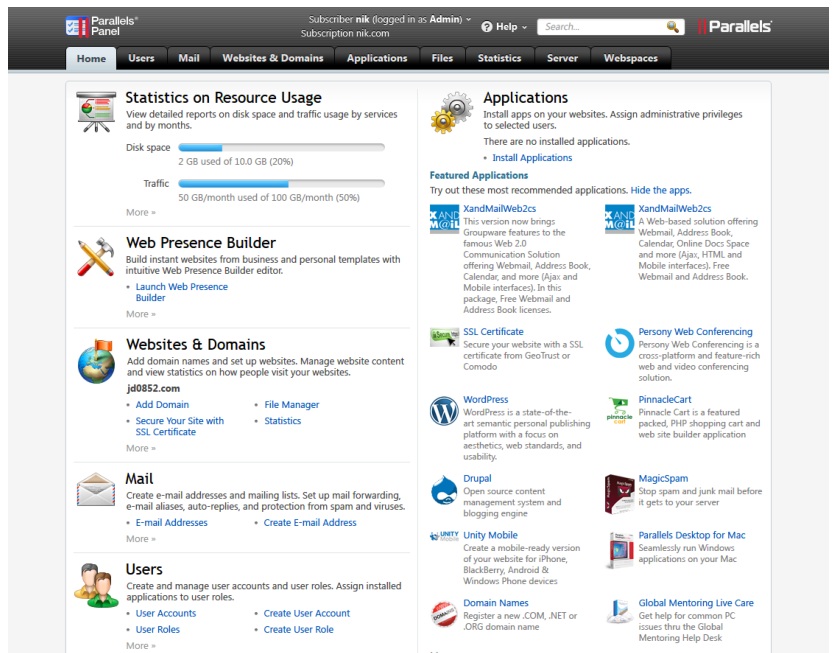Open the Drupal application link
Screen dimensions: 836x653
pyautogui.click(x=477, y=478)
